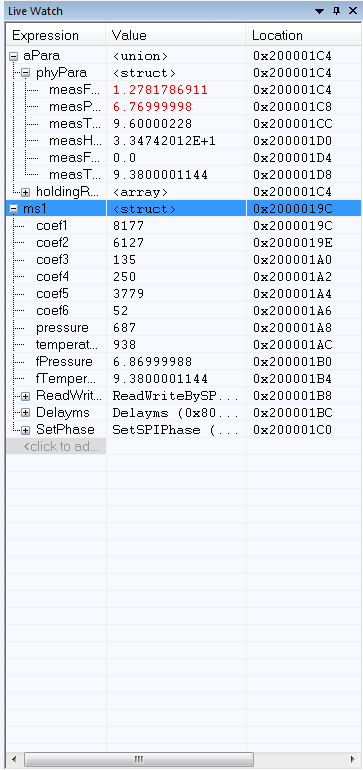Click the SetSPIPhase value cell

176,430
